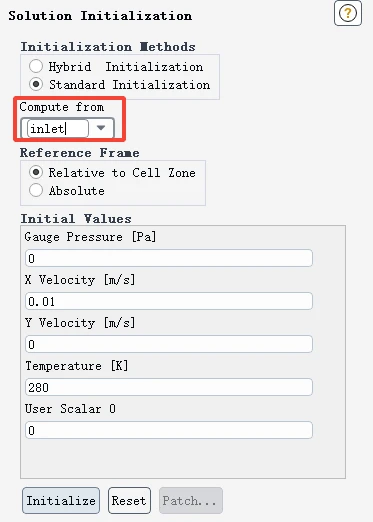
Task: Click the Initialization Methods group label
Action: tap(108, 47)
